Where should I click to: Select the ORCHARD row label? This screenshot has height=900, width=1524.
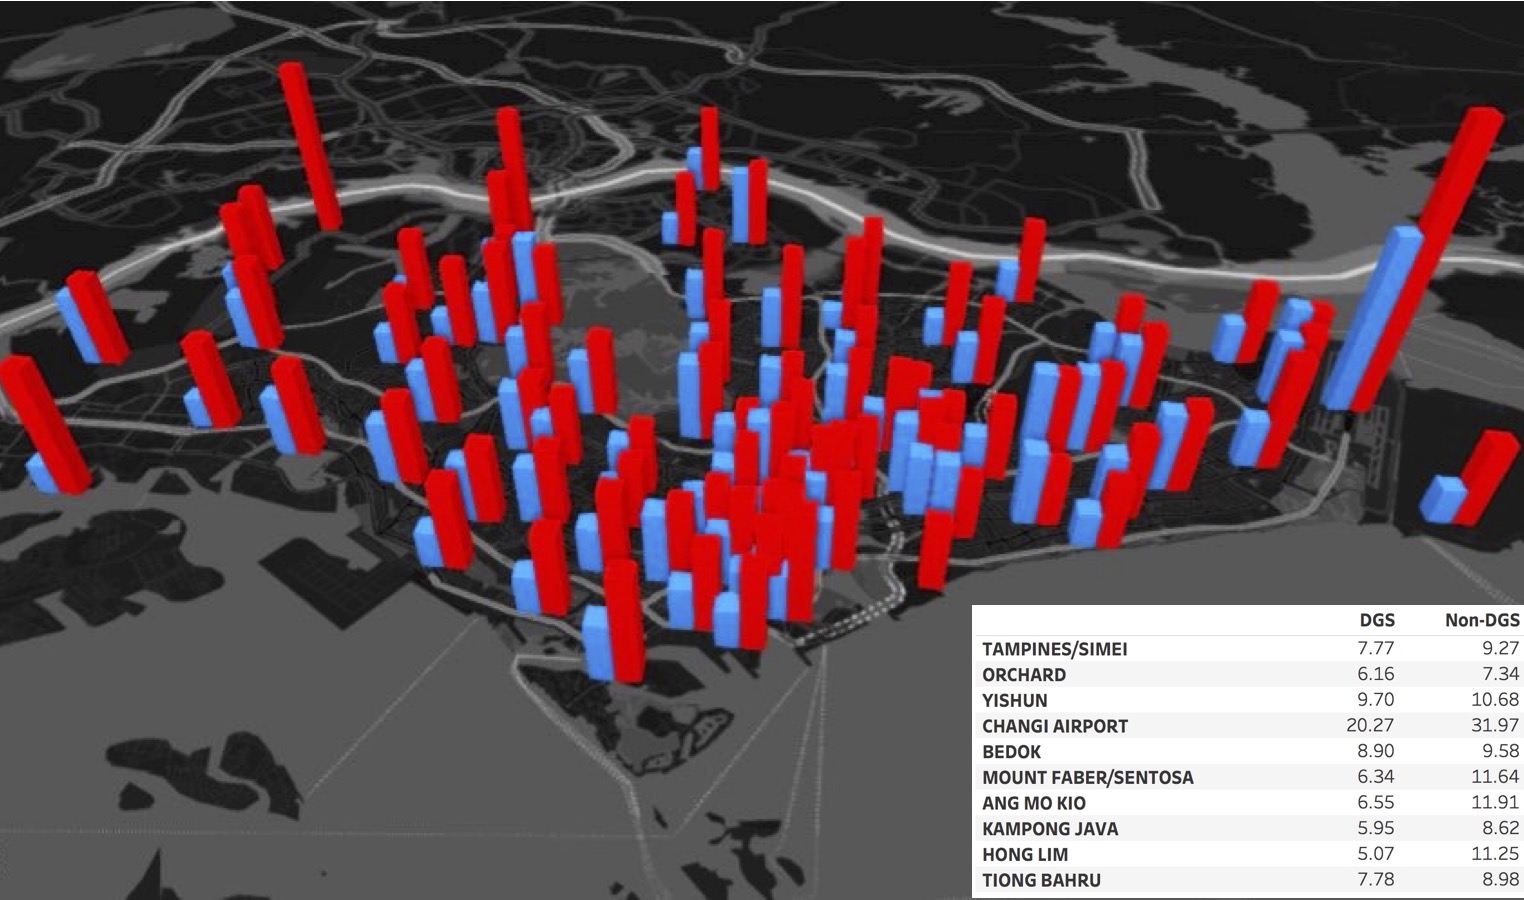pyautogui.click(x=1024, y=675)
